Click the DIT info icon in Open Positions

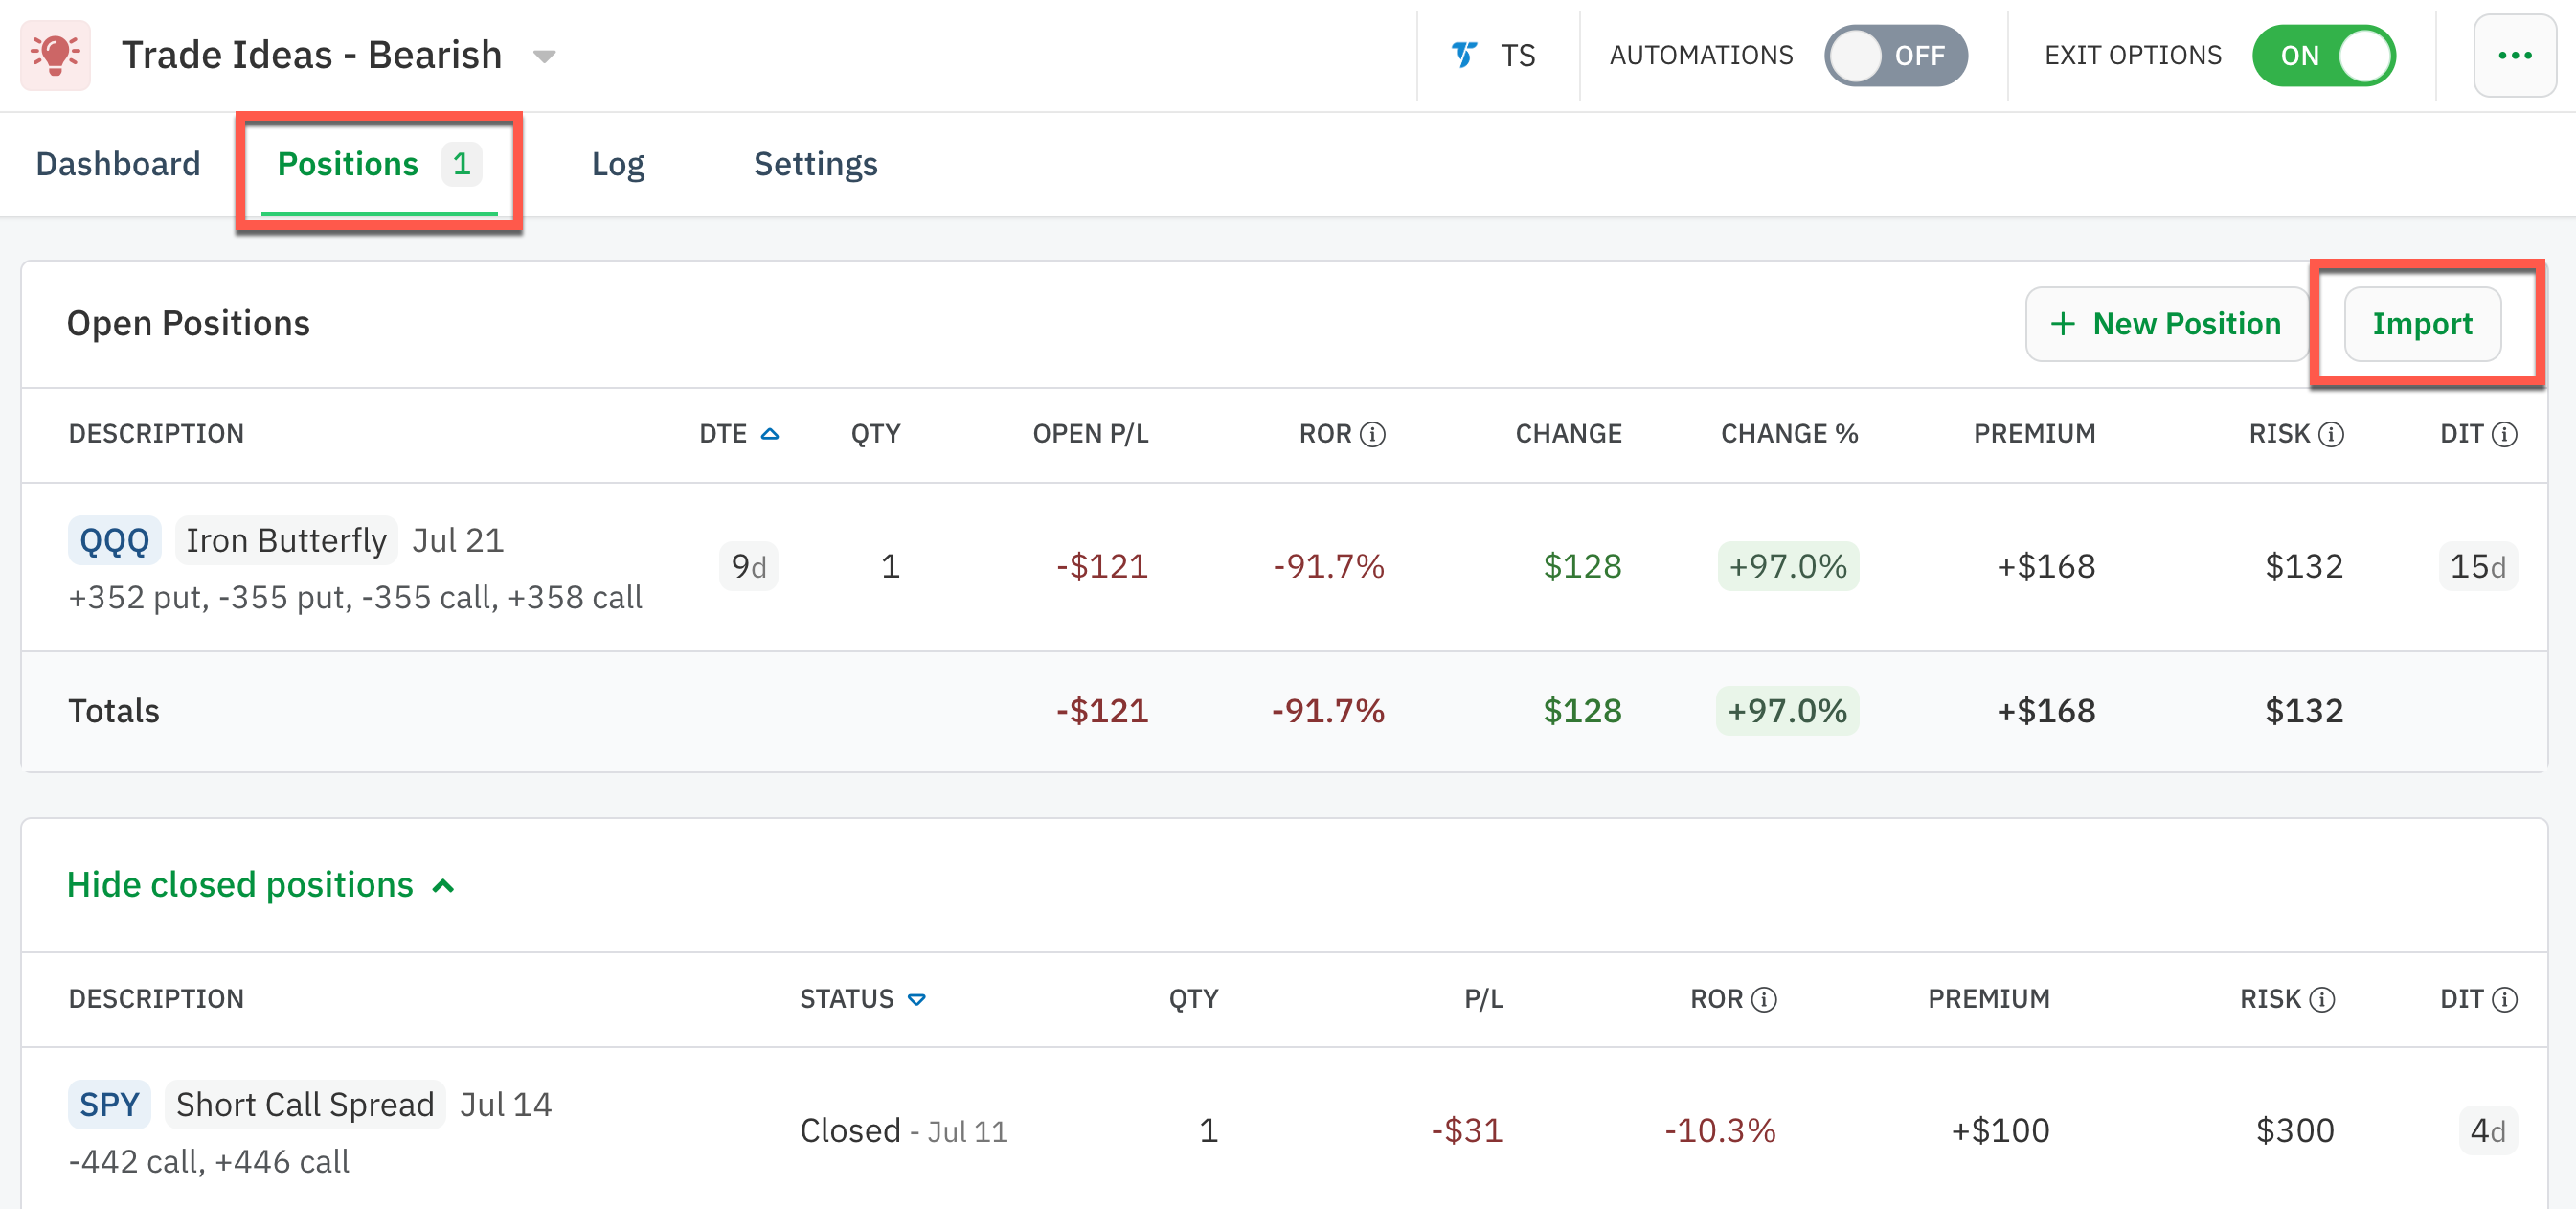point(2505,434)
